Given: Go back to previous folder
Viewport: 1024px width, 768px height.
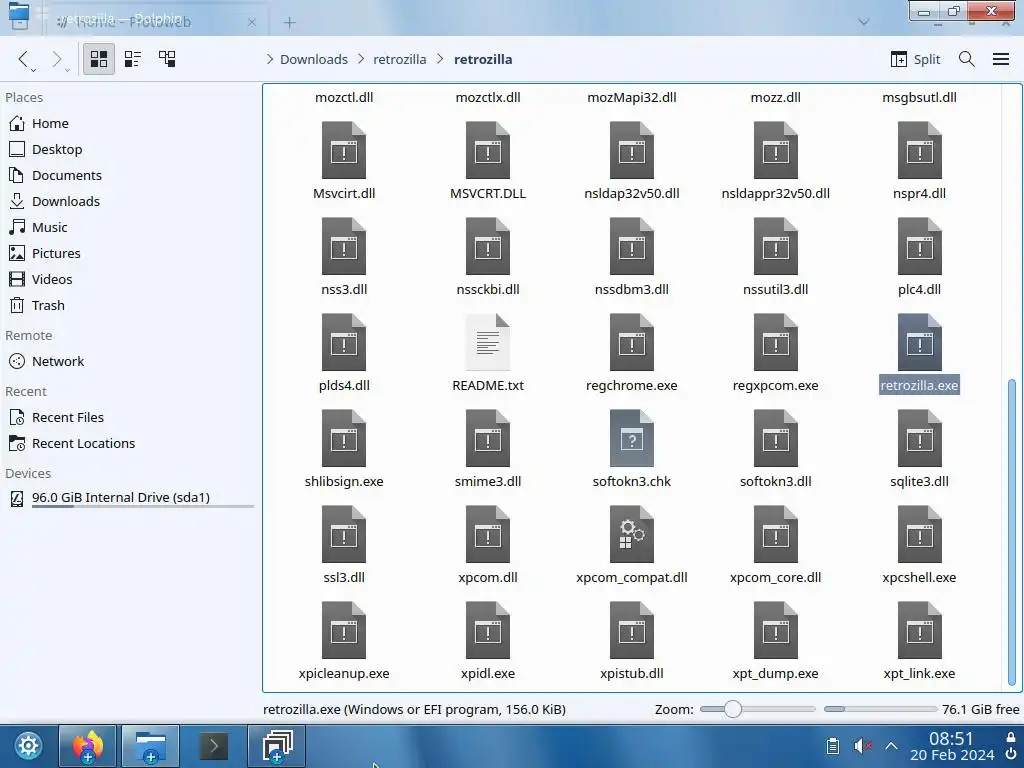Looking at the screenshot, I should [x=24, y=59].
